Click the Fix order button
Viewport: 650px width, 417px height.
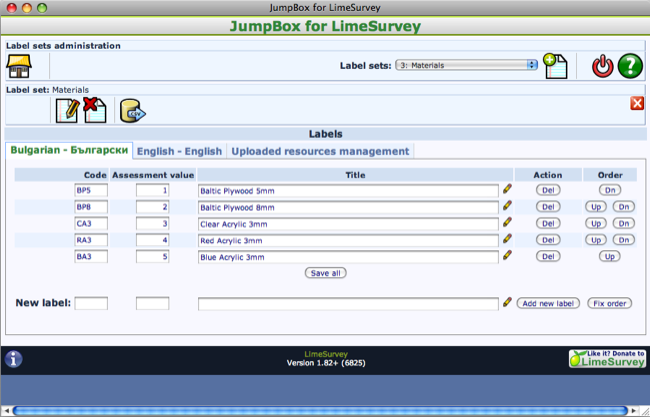click(609, 303)
